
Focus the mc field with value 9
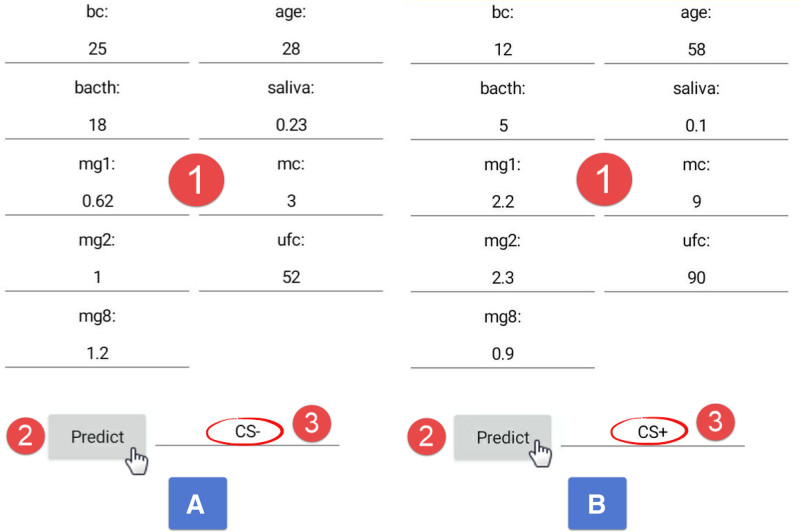tap(696, 201)
